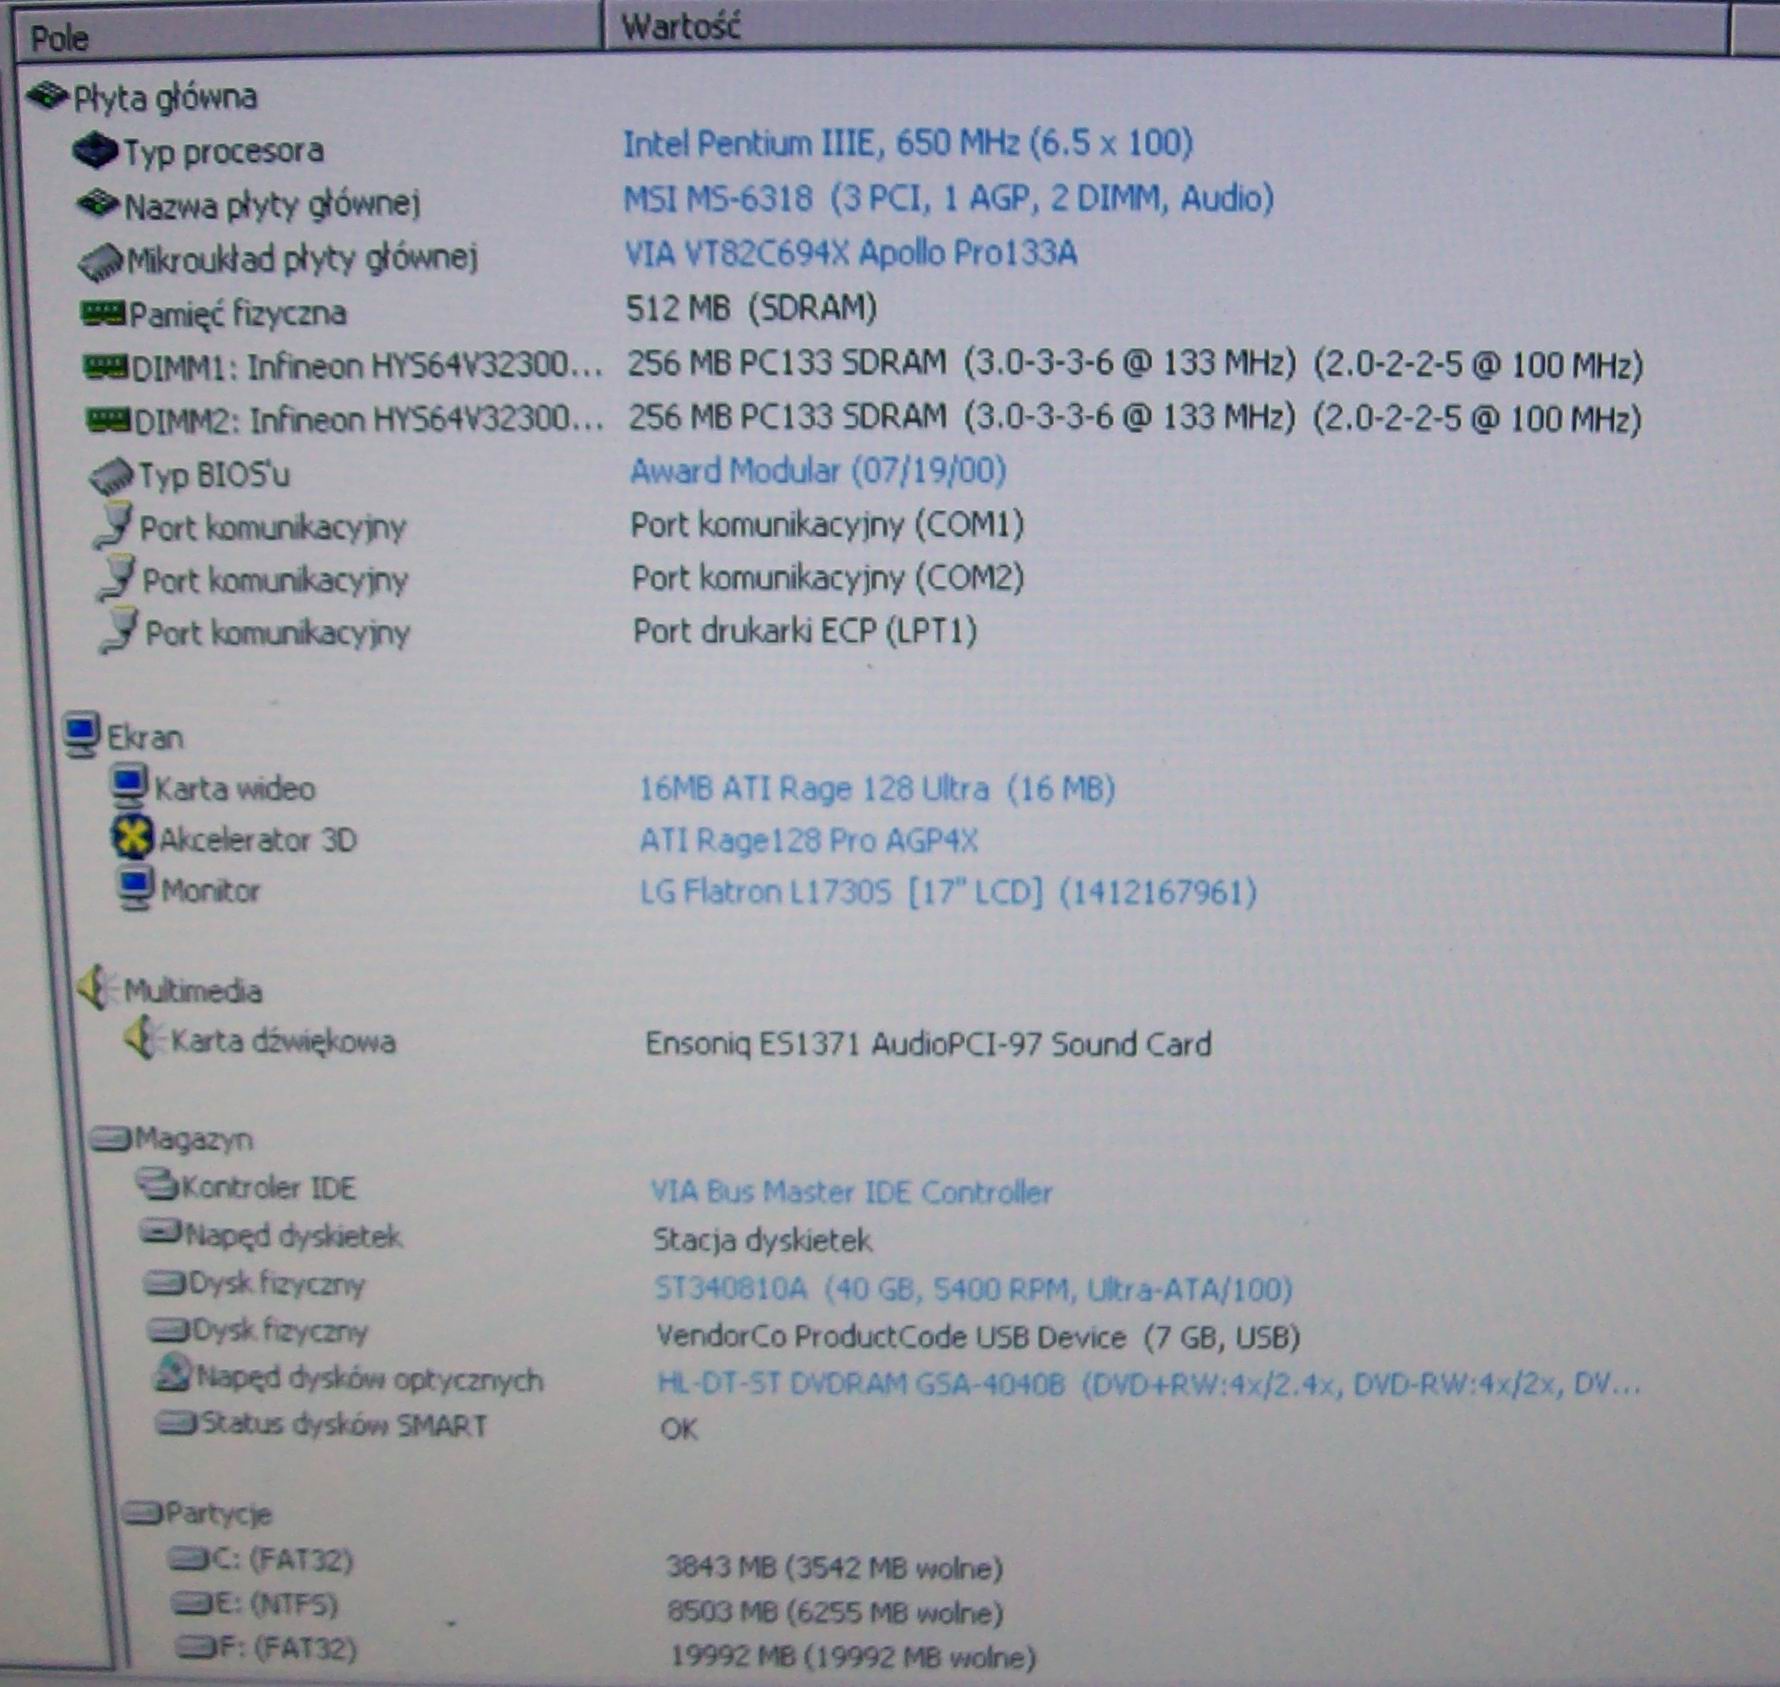The width and height of the screenshot is (1780, 1687).
Task: Select the 'Akcelerator 3D' field label
Action: click(x=257, y=839)
